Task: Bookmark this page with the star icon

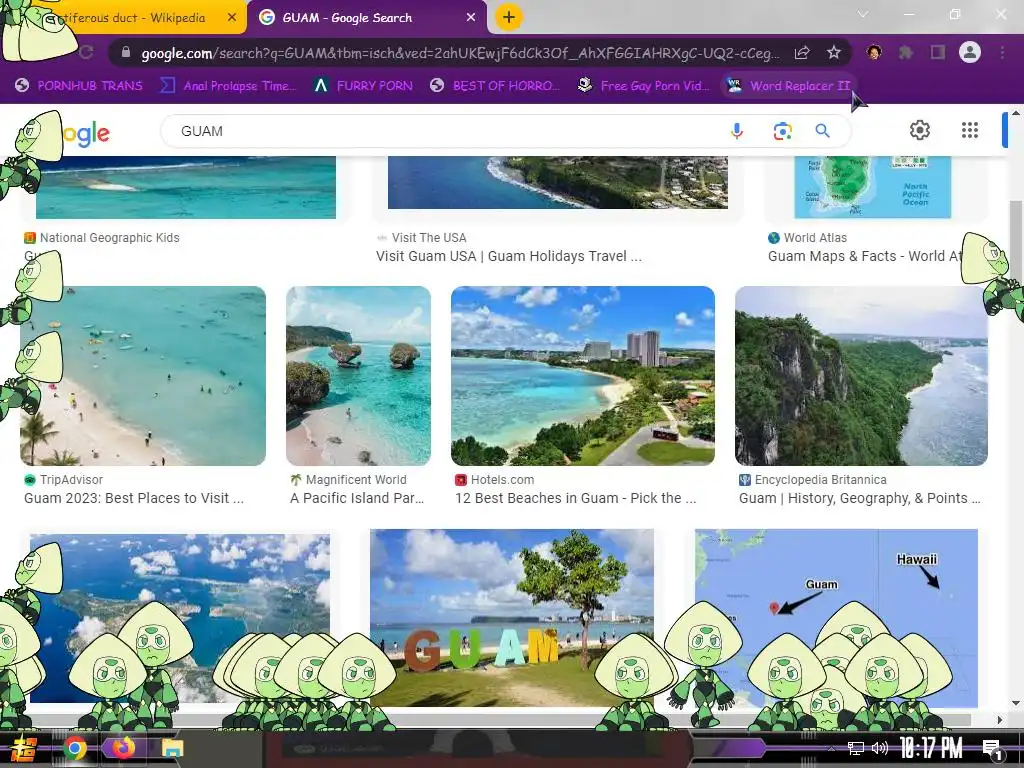Action: pos(833,52)
